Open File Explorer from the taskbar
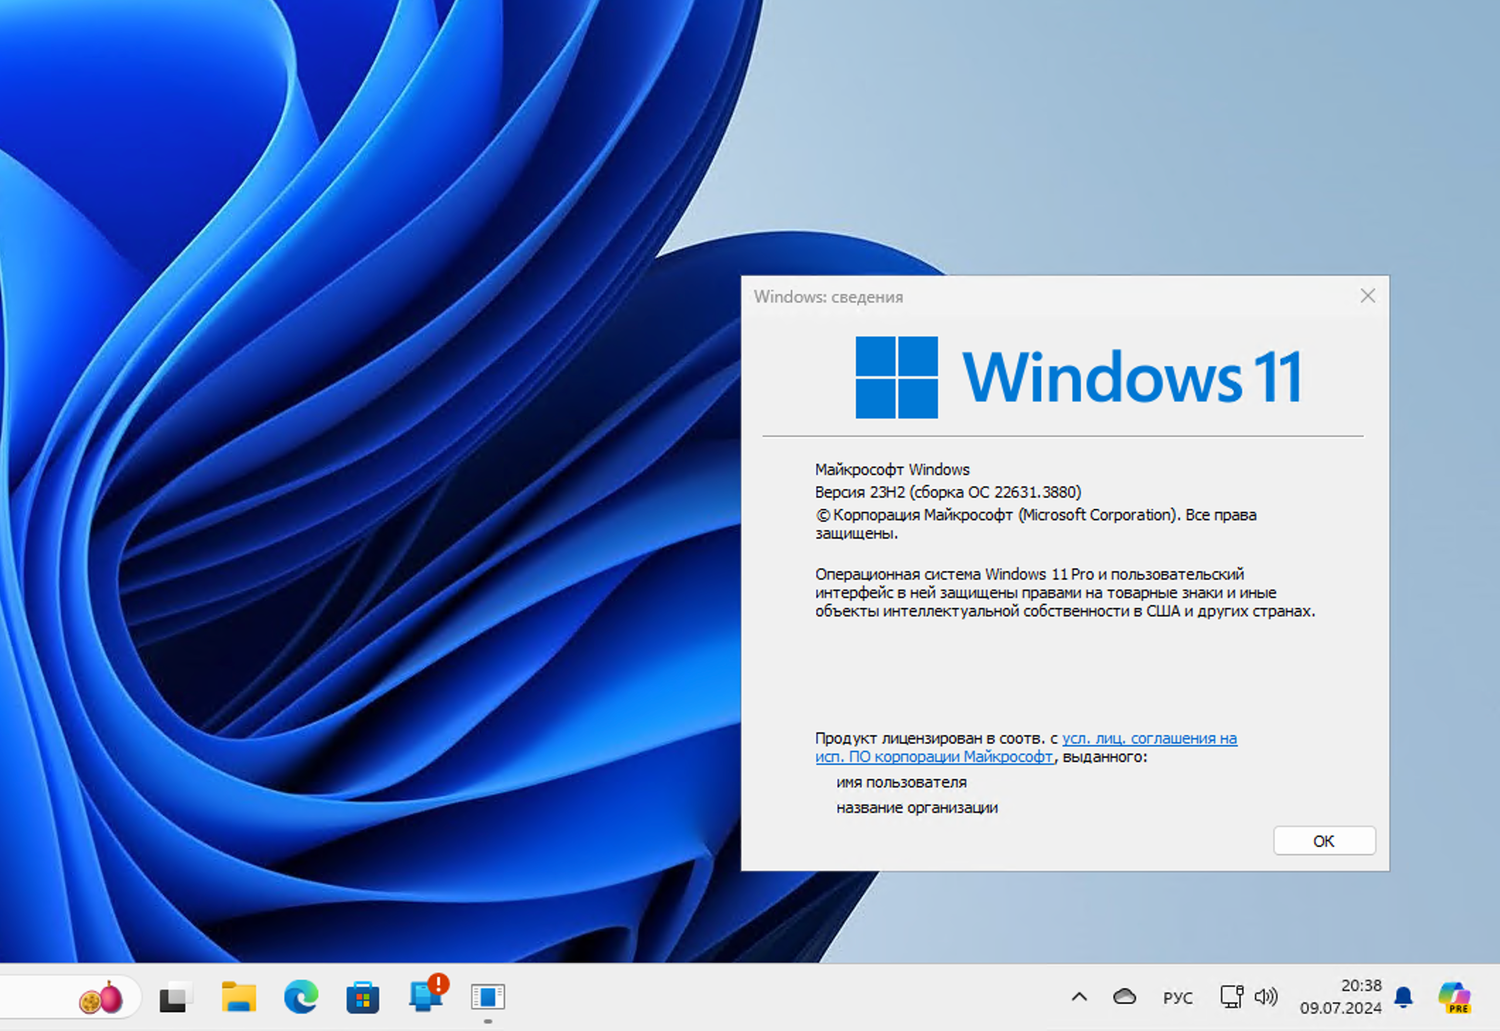The image size is (1500, 1031). click(238, 997)
